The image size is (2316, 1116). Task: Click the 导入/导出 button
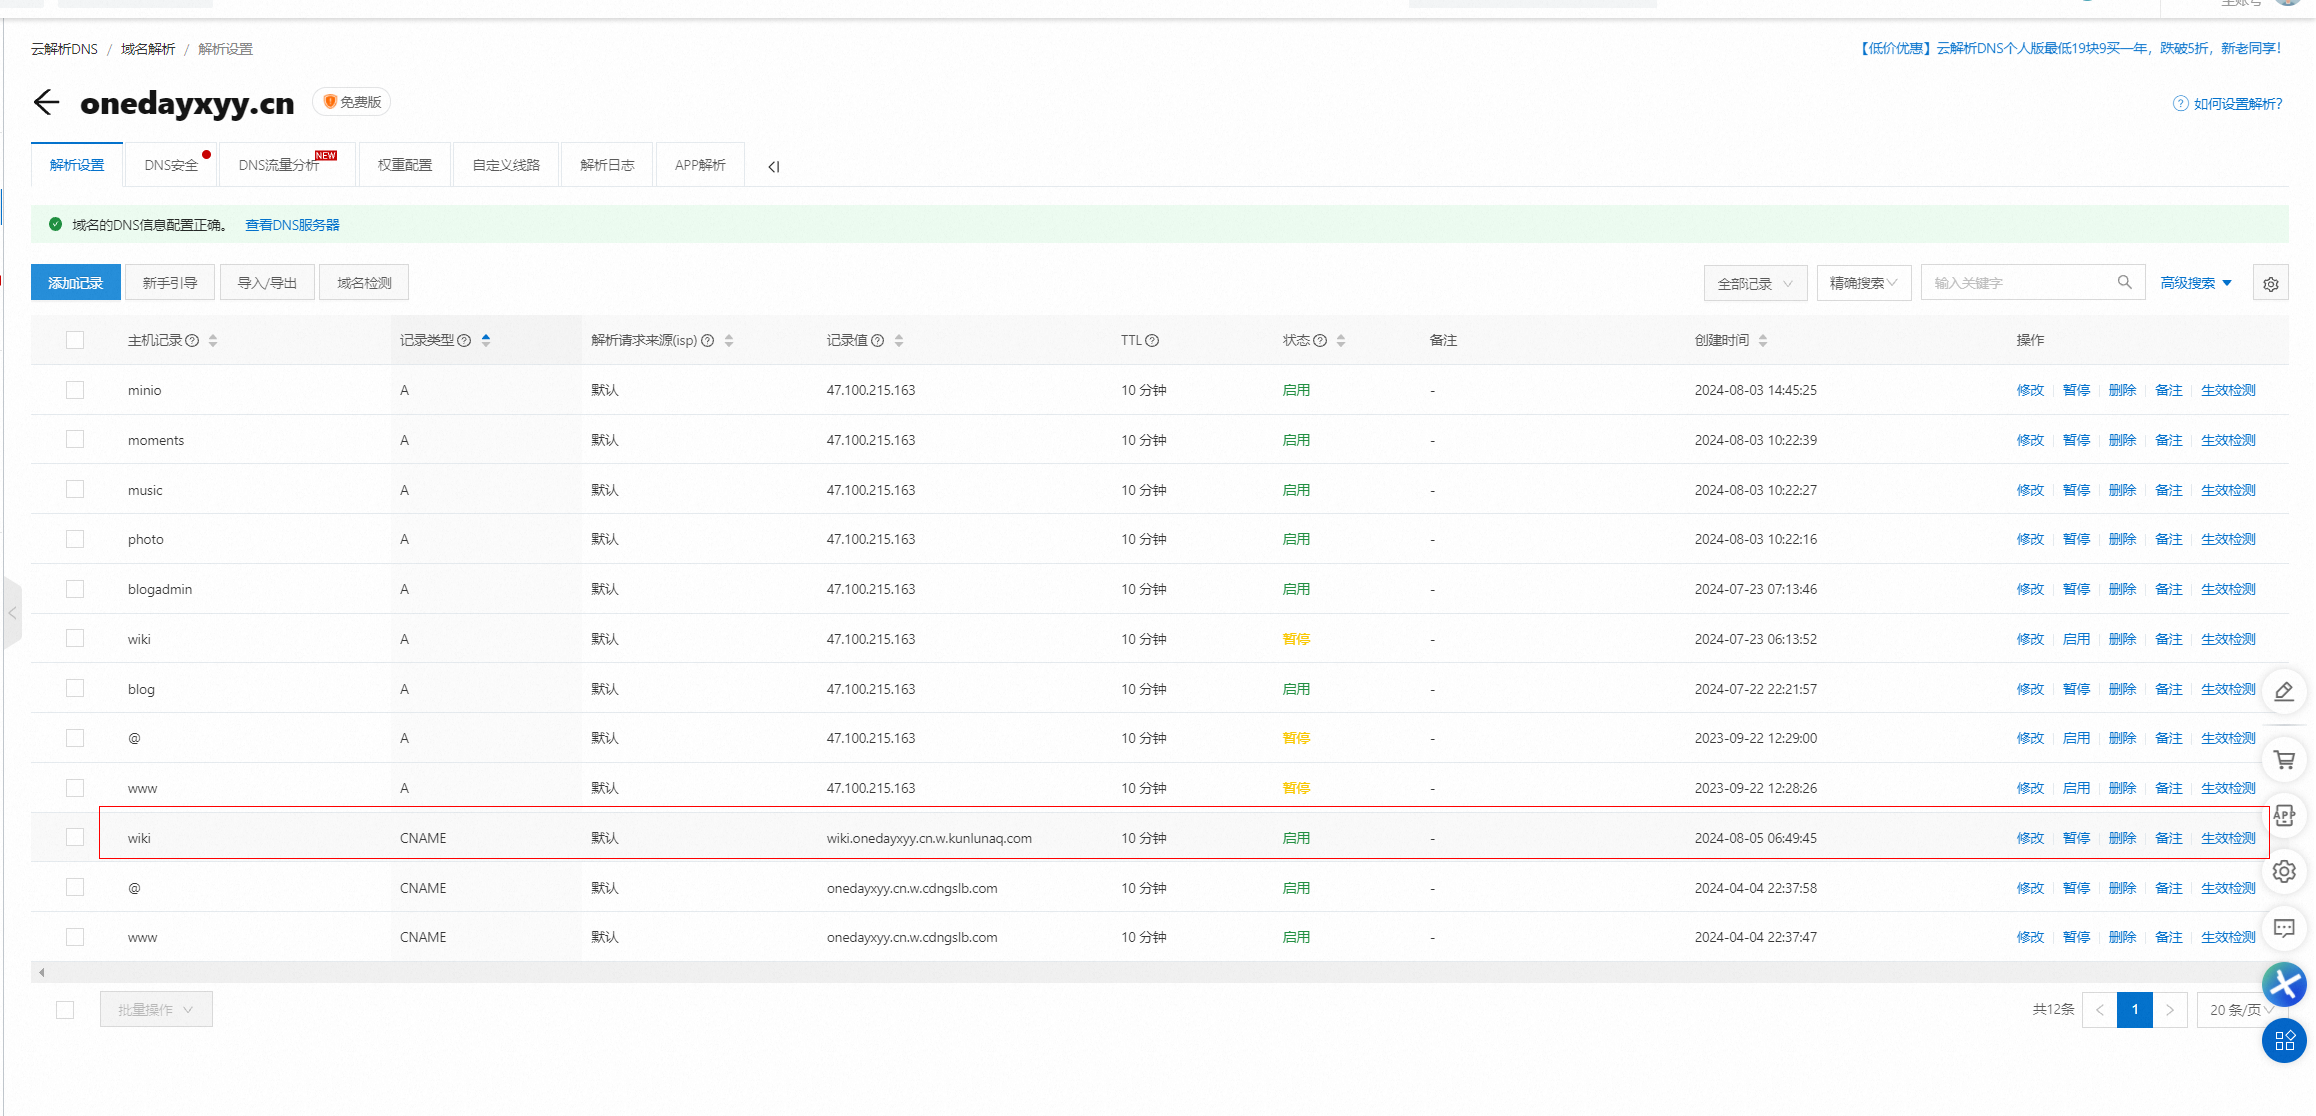coord(267,283)
